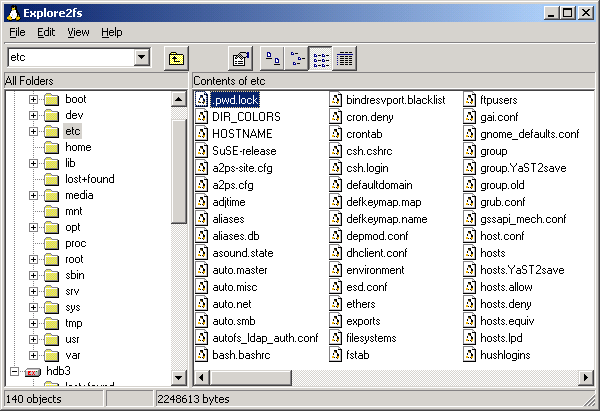Select the tmp folder in tree
The image size is (600, 411).
(x=73, y=323)
